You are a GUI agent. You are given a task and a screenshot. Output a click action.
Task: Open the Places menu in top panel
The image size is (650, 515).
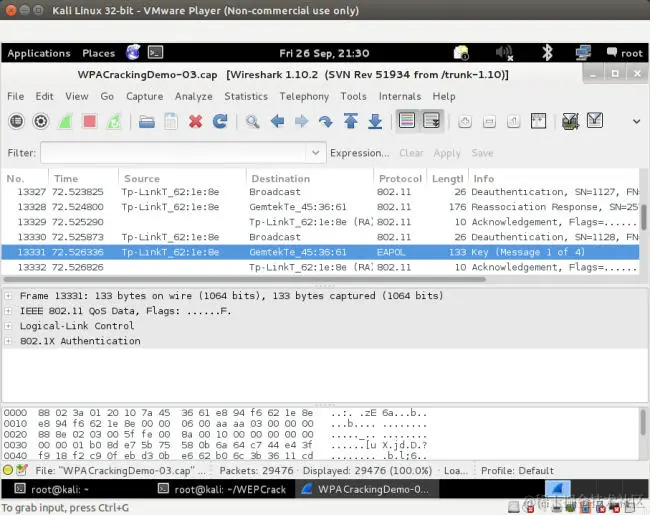point(99,53)
